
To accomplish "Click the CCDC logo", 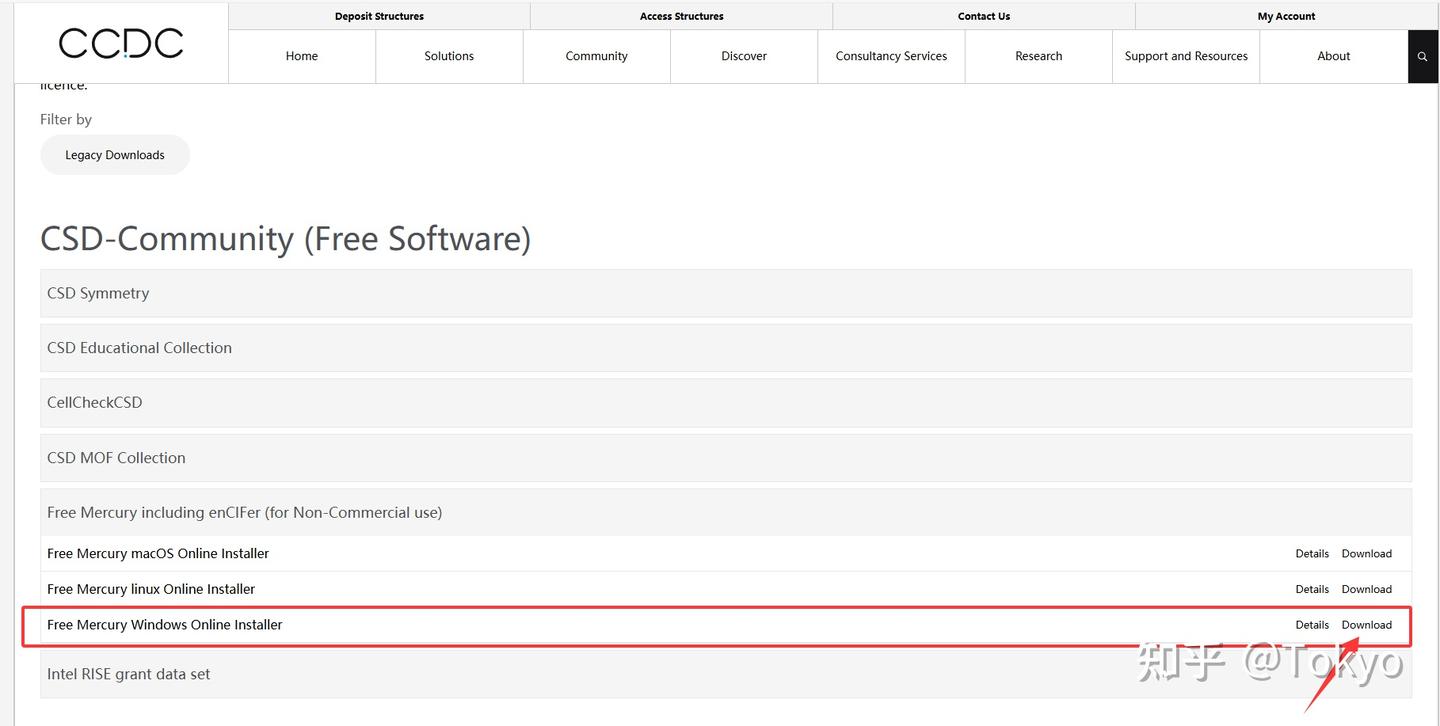I will 121,43.
